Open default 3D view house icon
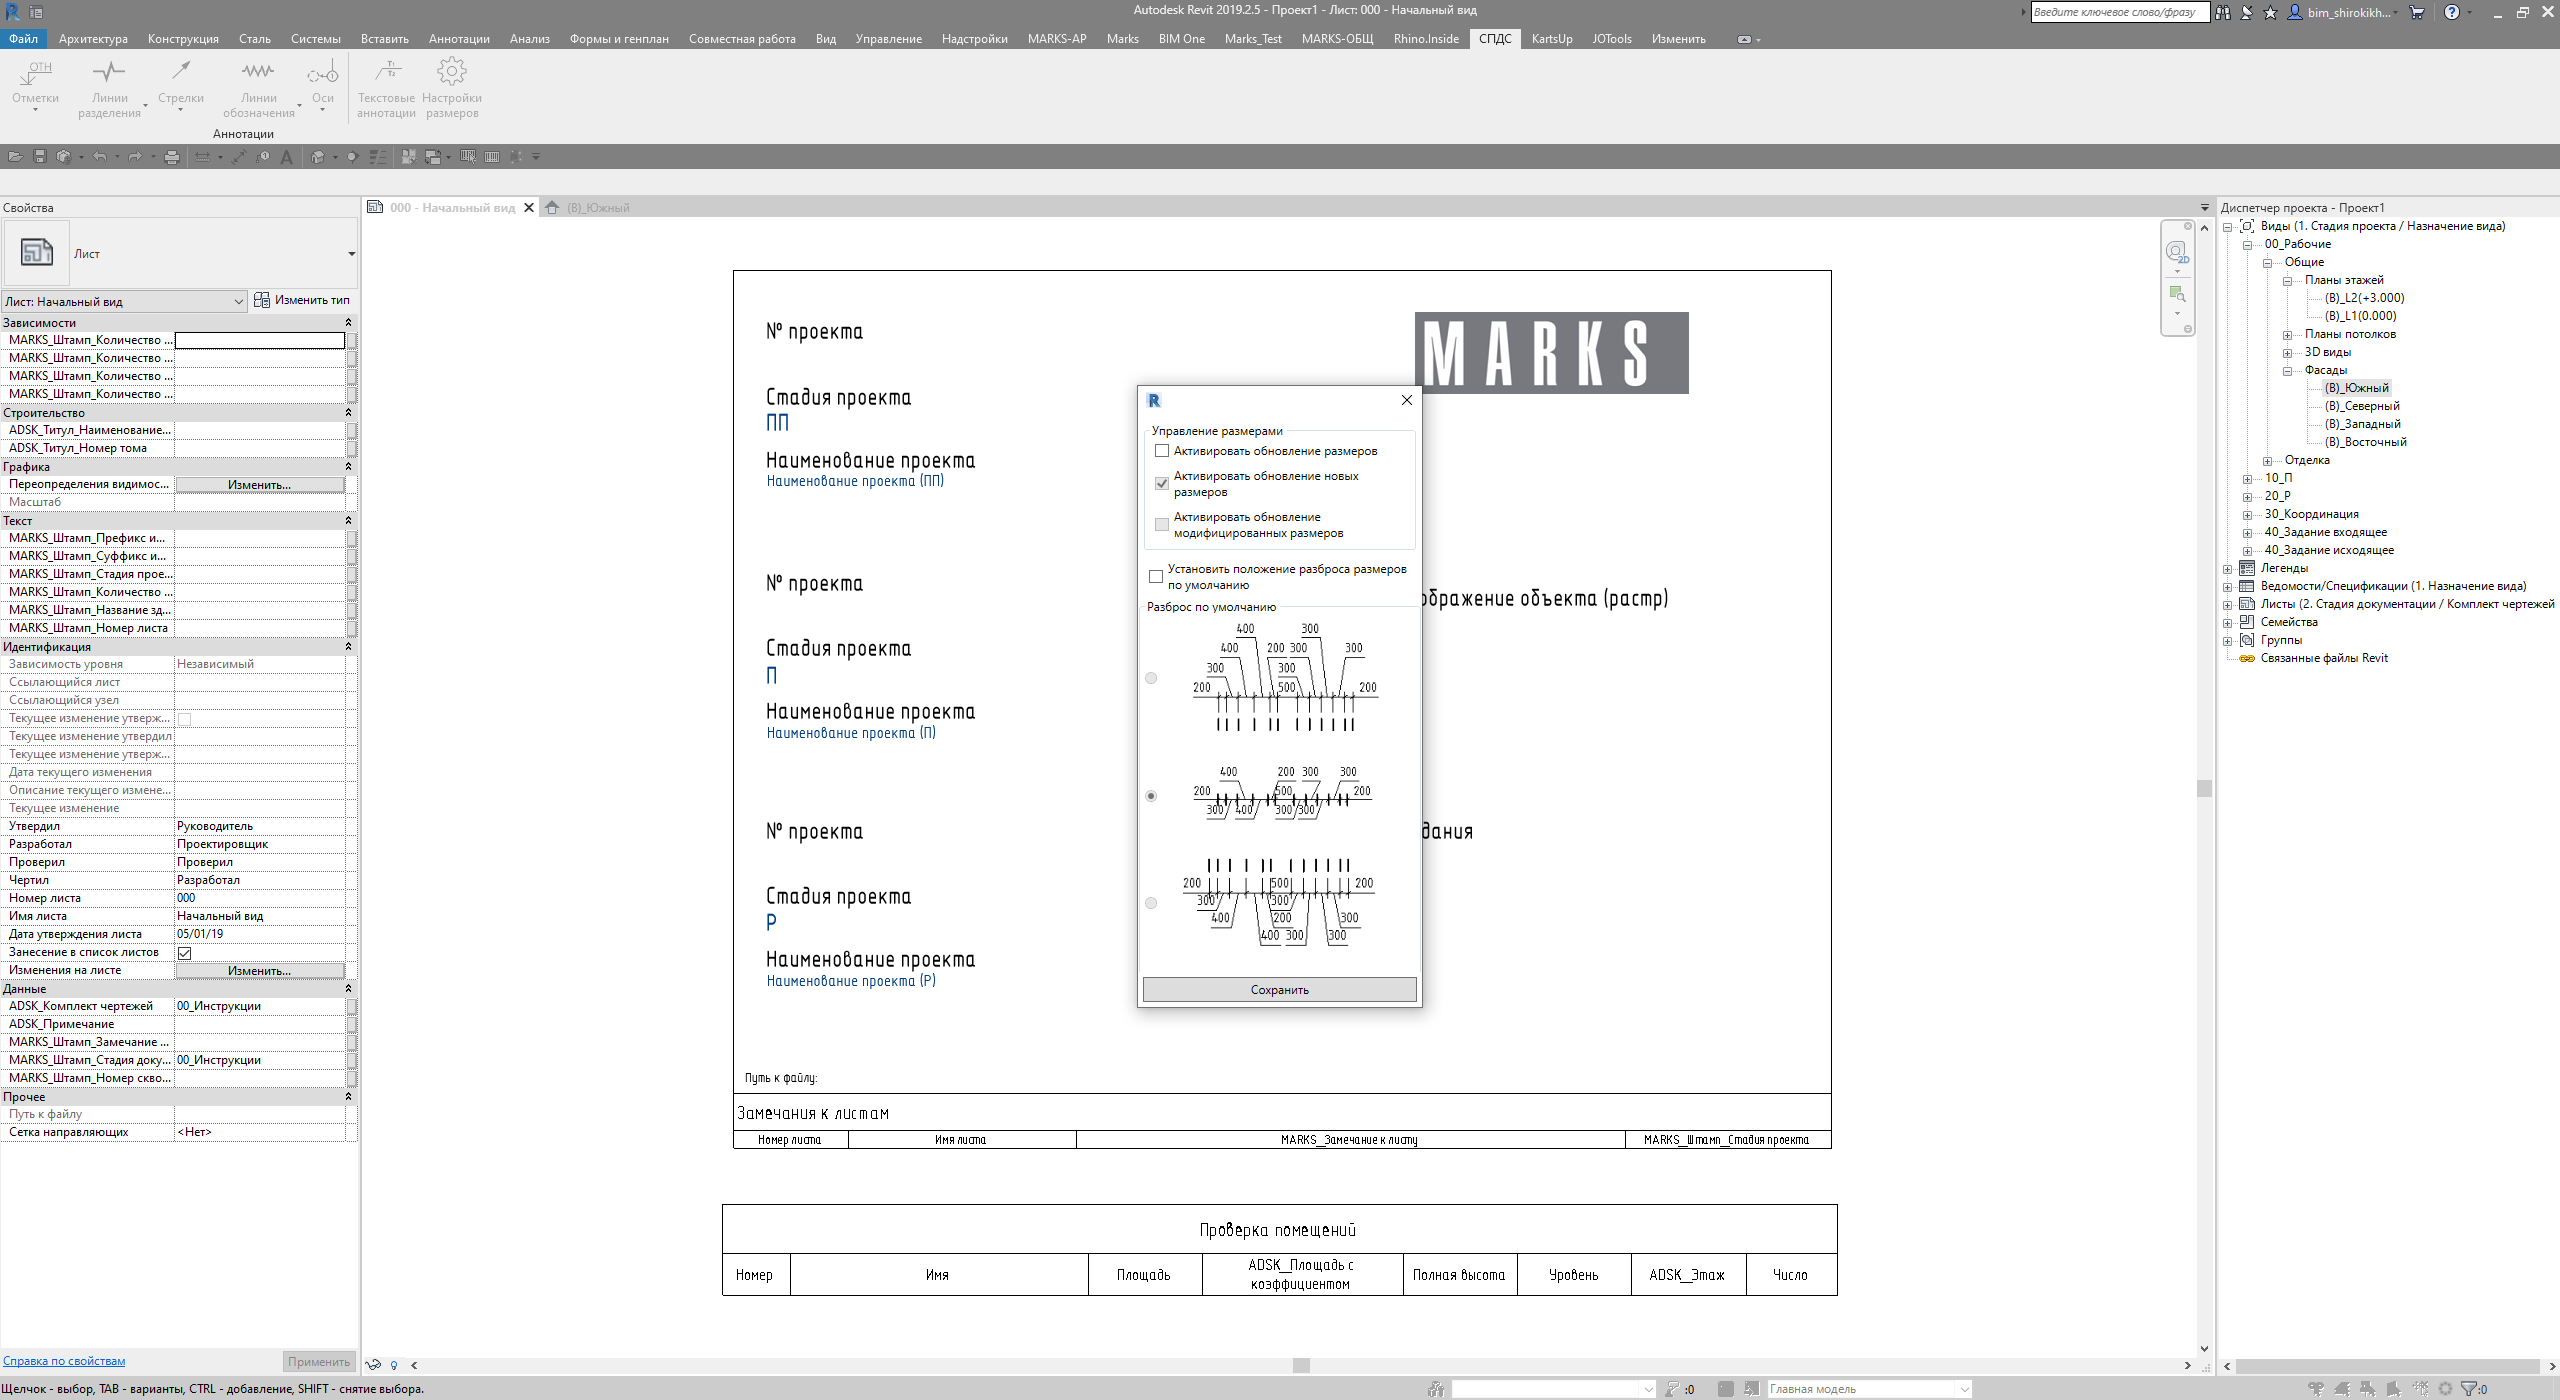 (x=318, y=156)
